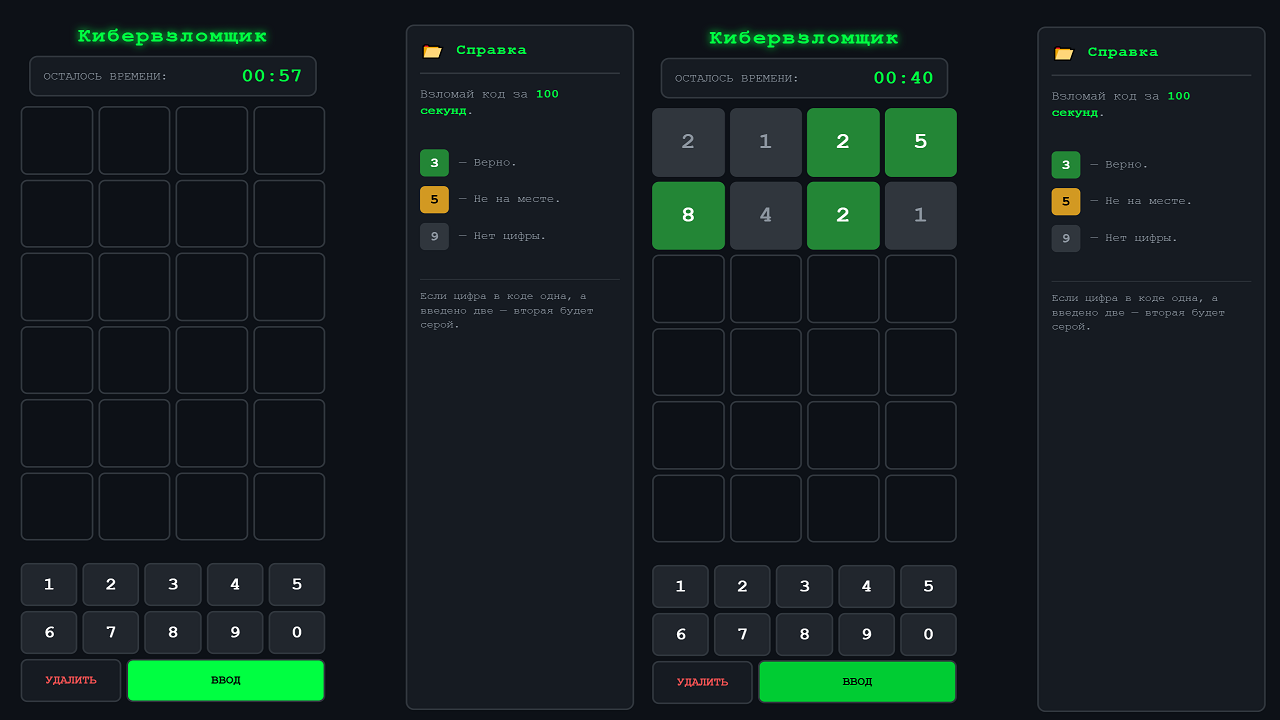The height and width of the screenshot is (720, 1280).
Task: Click the yellow «Не на месте» legend badge in the right help panel
Action: click(1066, 201)
